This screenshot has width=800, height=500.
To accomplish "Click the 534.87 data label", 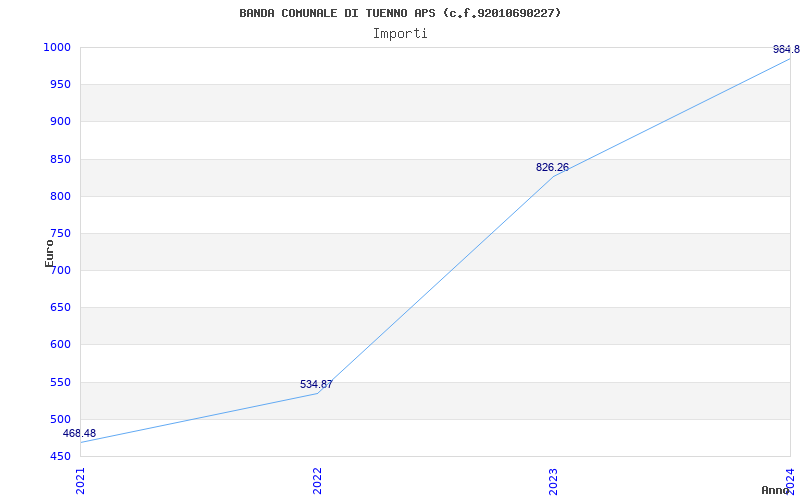I will [316, 385].
